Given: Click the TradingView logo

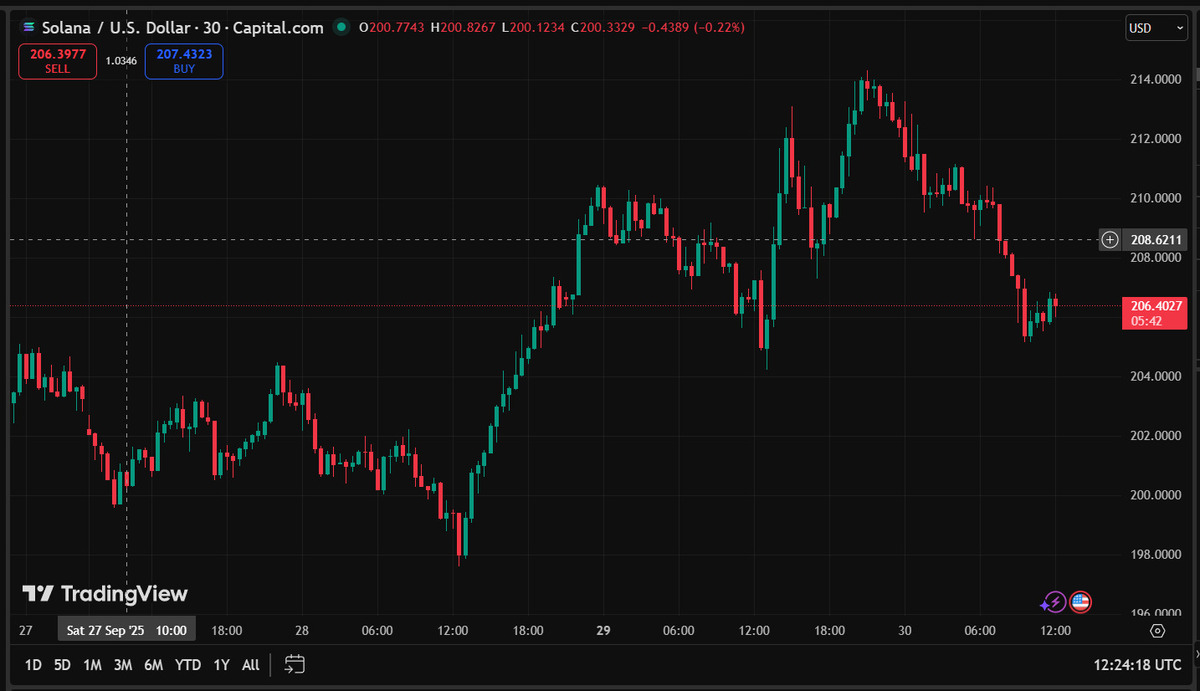Looking at the screenshot, I should pos(105,594).
